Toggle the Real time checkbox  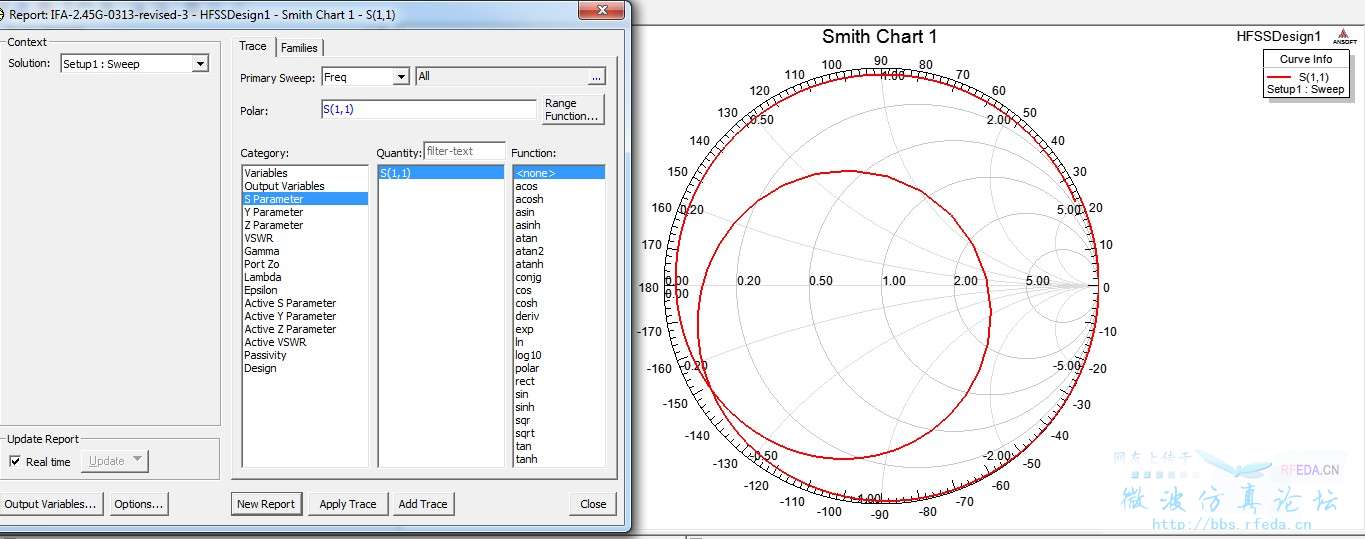click(x=14, y=461)
